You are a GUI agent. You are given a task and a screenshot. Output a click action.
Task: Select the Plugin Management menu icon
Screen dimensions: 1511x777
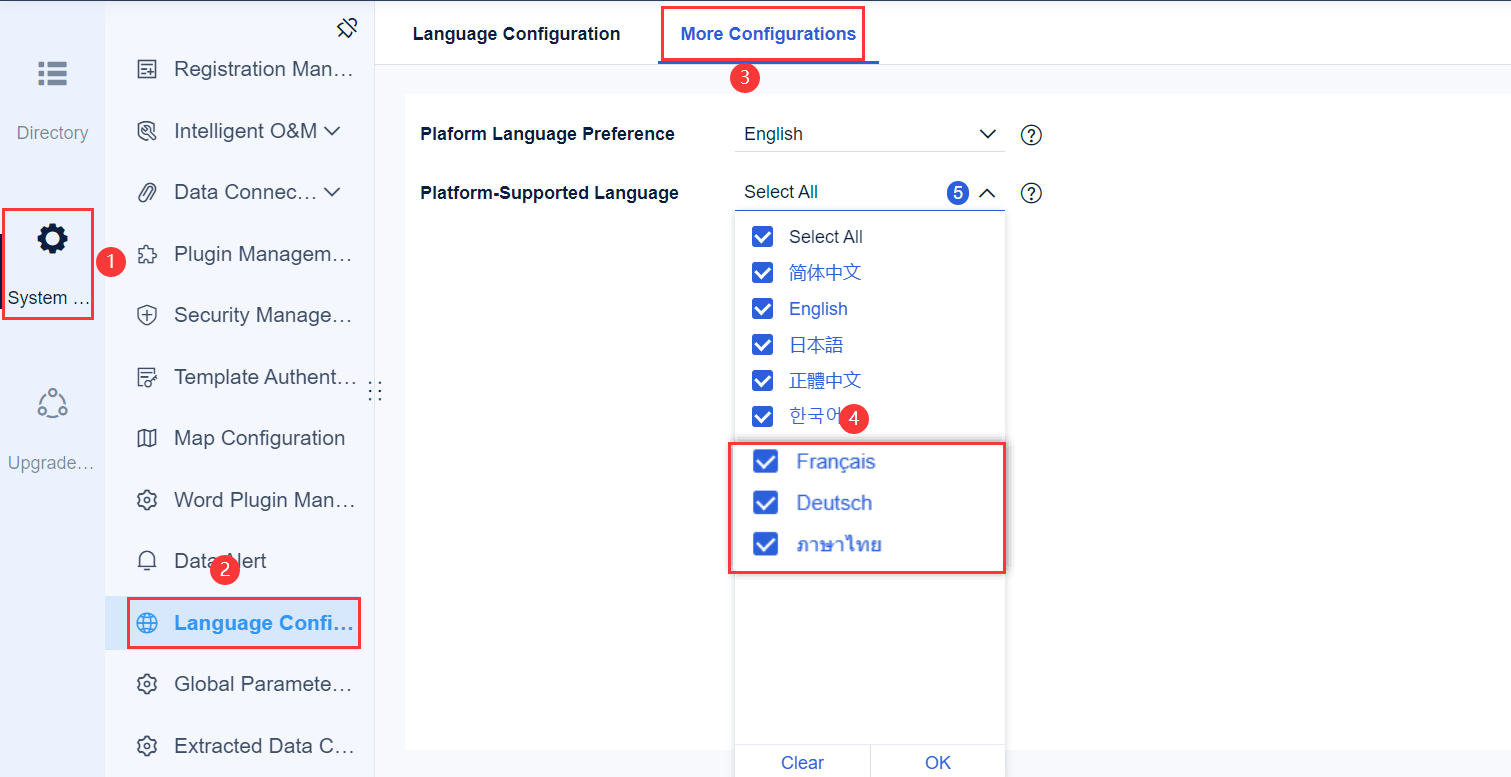coord(150,254)
